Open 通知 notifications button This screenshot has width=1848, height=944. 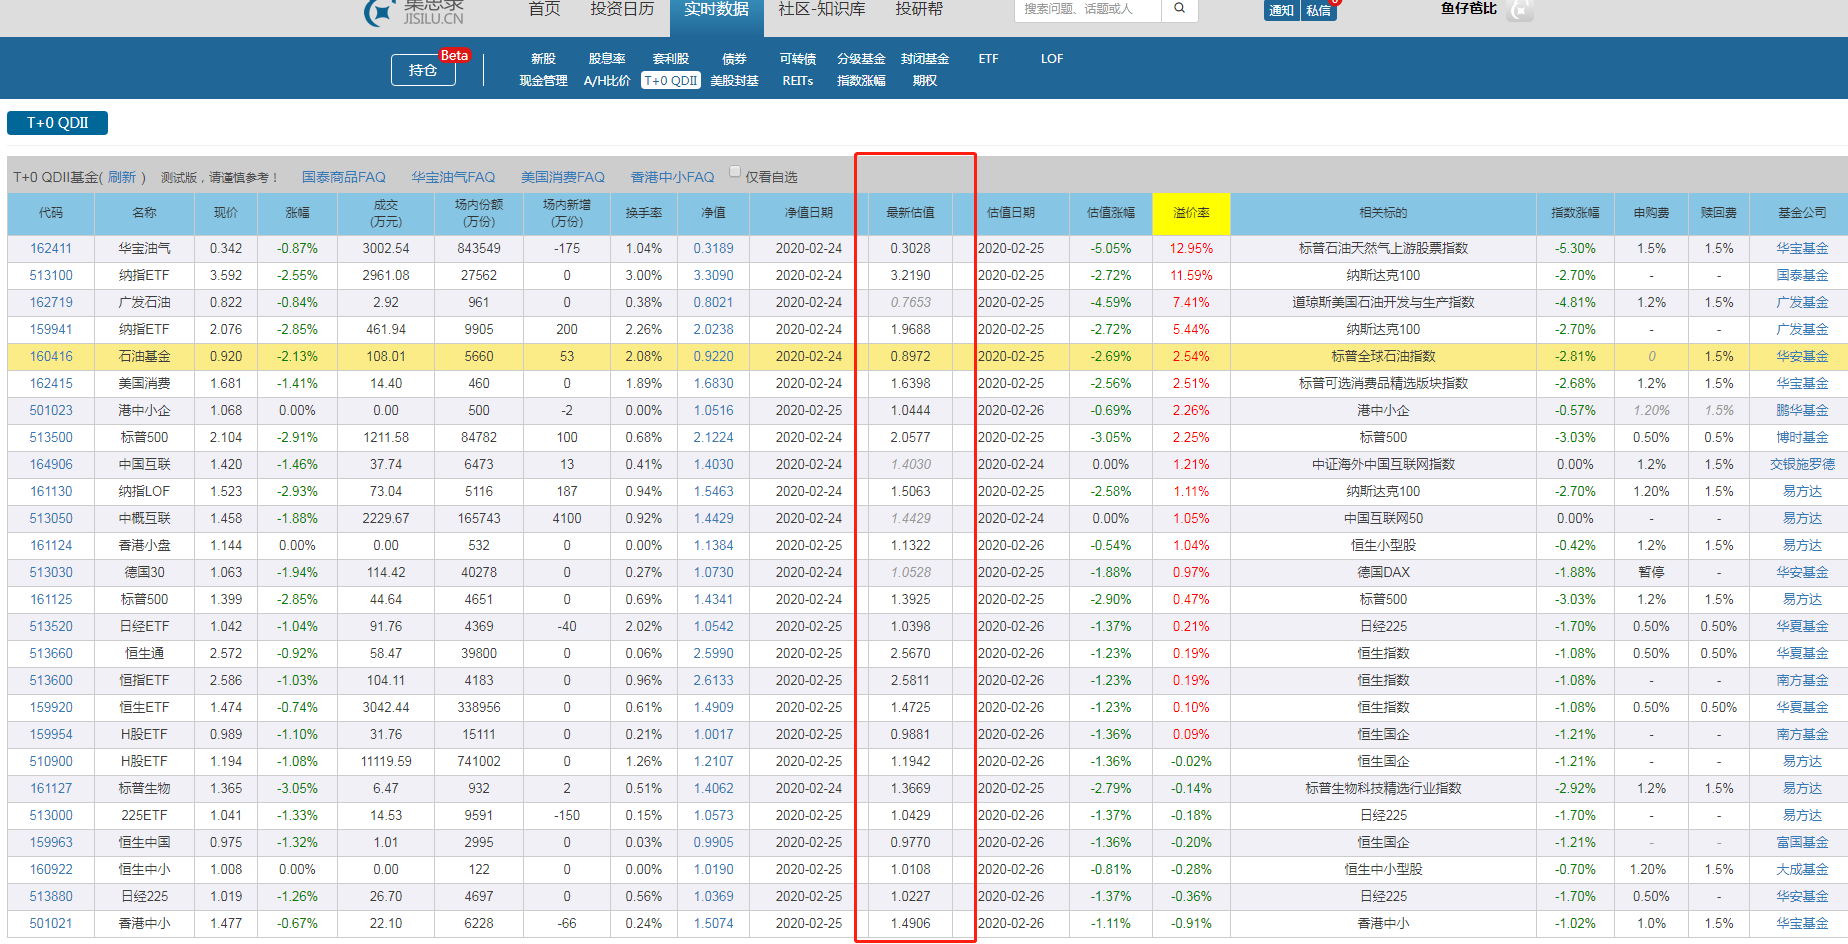click(x=1281, y=11)
